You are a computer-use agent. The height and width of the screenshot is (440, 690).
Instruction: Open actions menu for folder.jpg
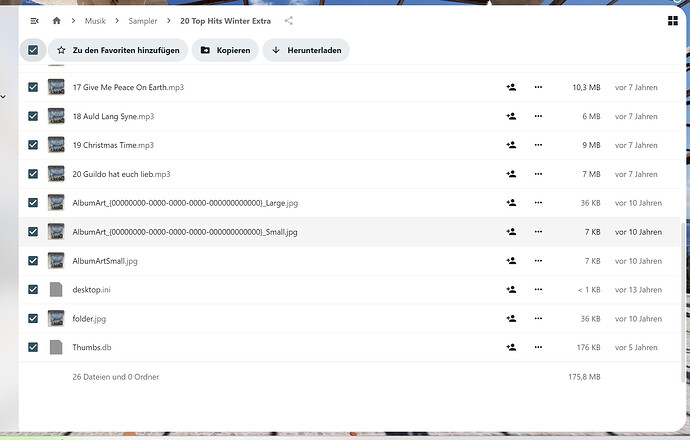tap(538, 318)
